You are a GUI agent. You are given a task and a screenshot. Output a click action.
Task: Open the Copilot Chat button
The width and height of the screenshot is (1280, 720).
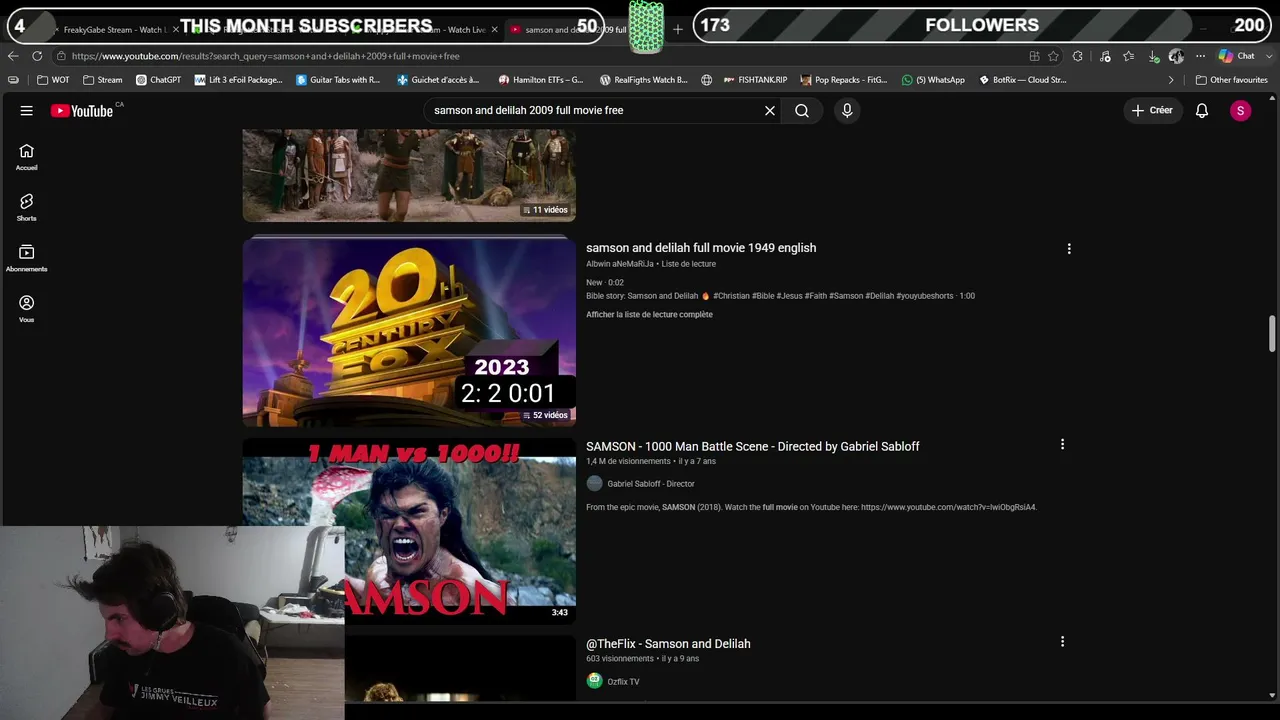tap(1236, 56)
